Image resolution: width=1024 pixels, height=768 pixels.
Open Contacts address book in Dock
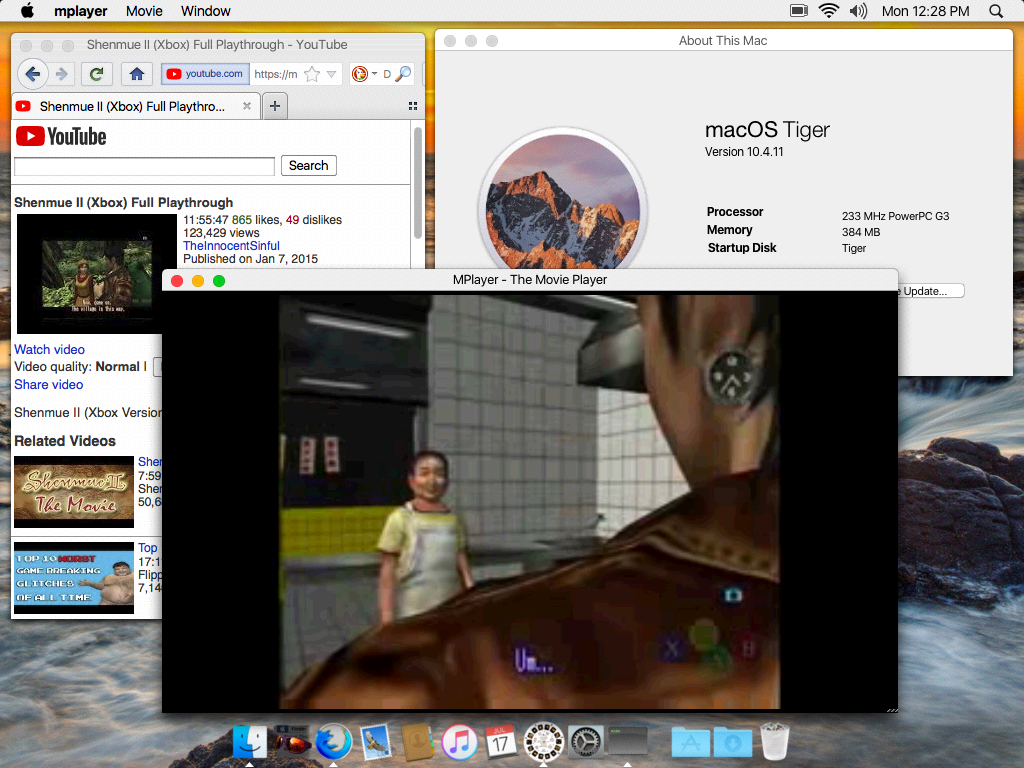tap(417, 742)
